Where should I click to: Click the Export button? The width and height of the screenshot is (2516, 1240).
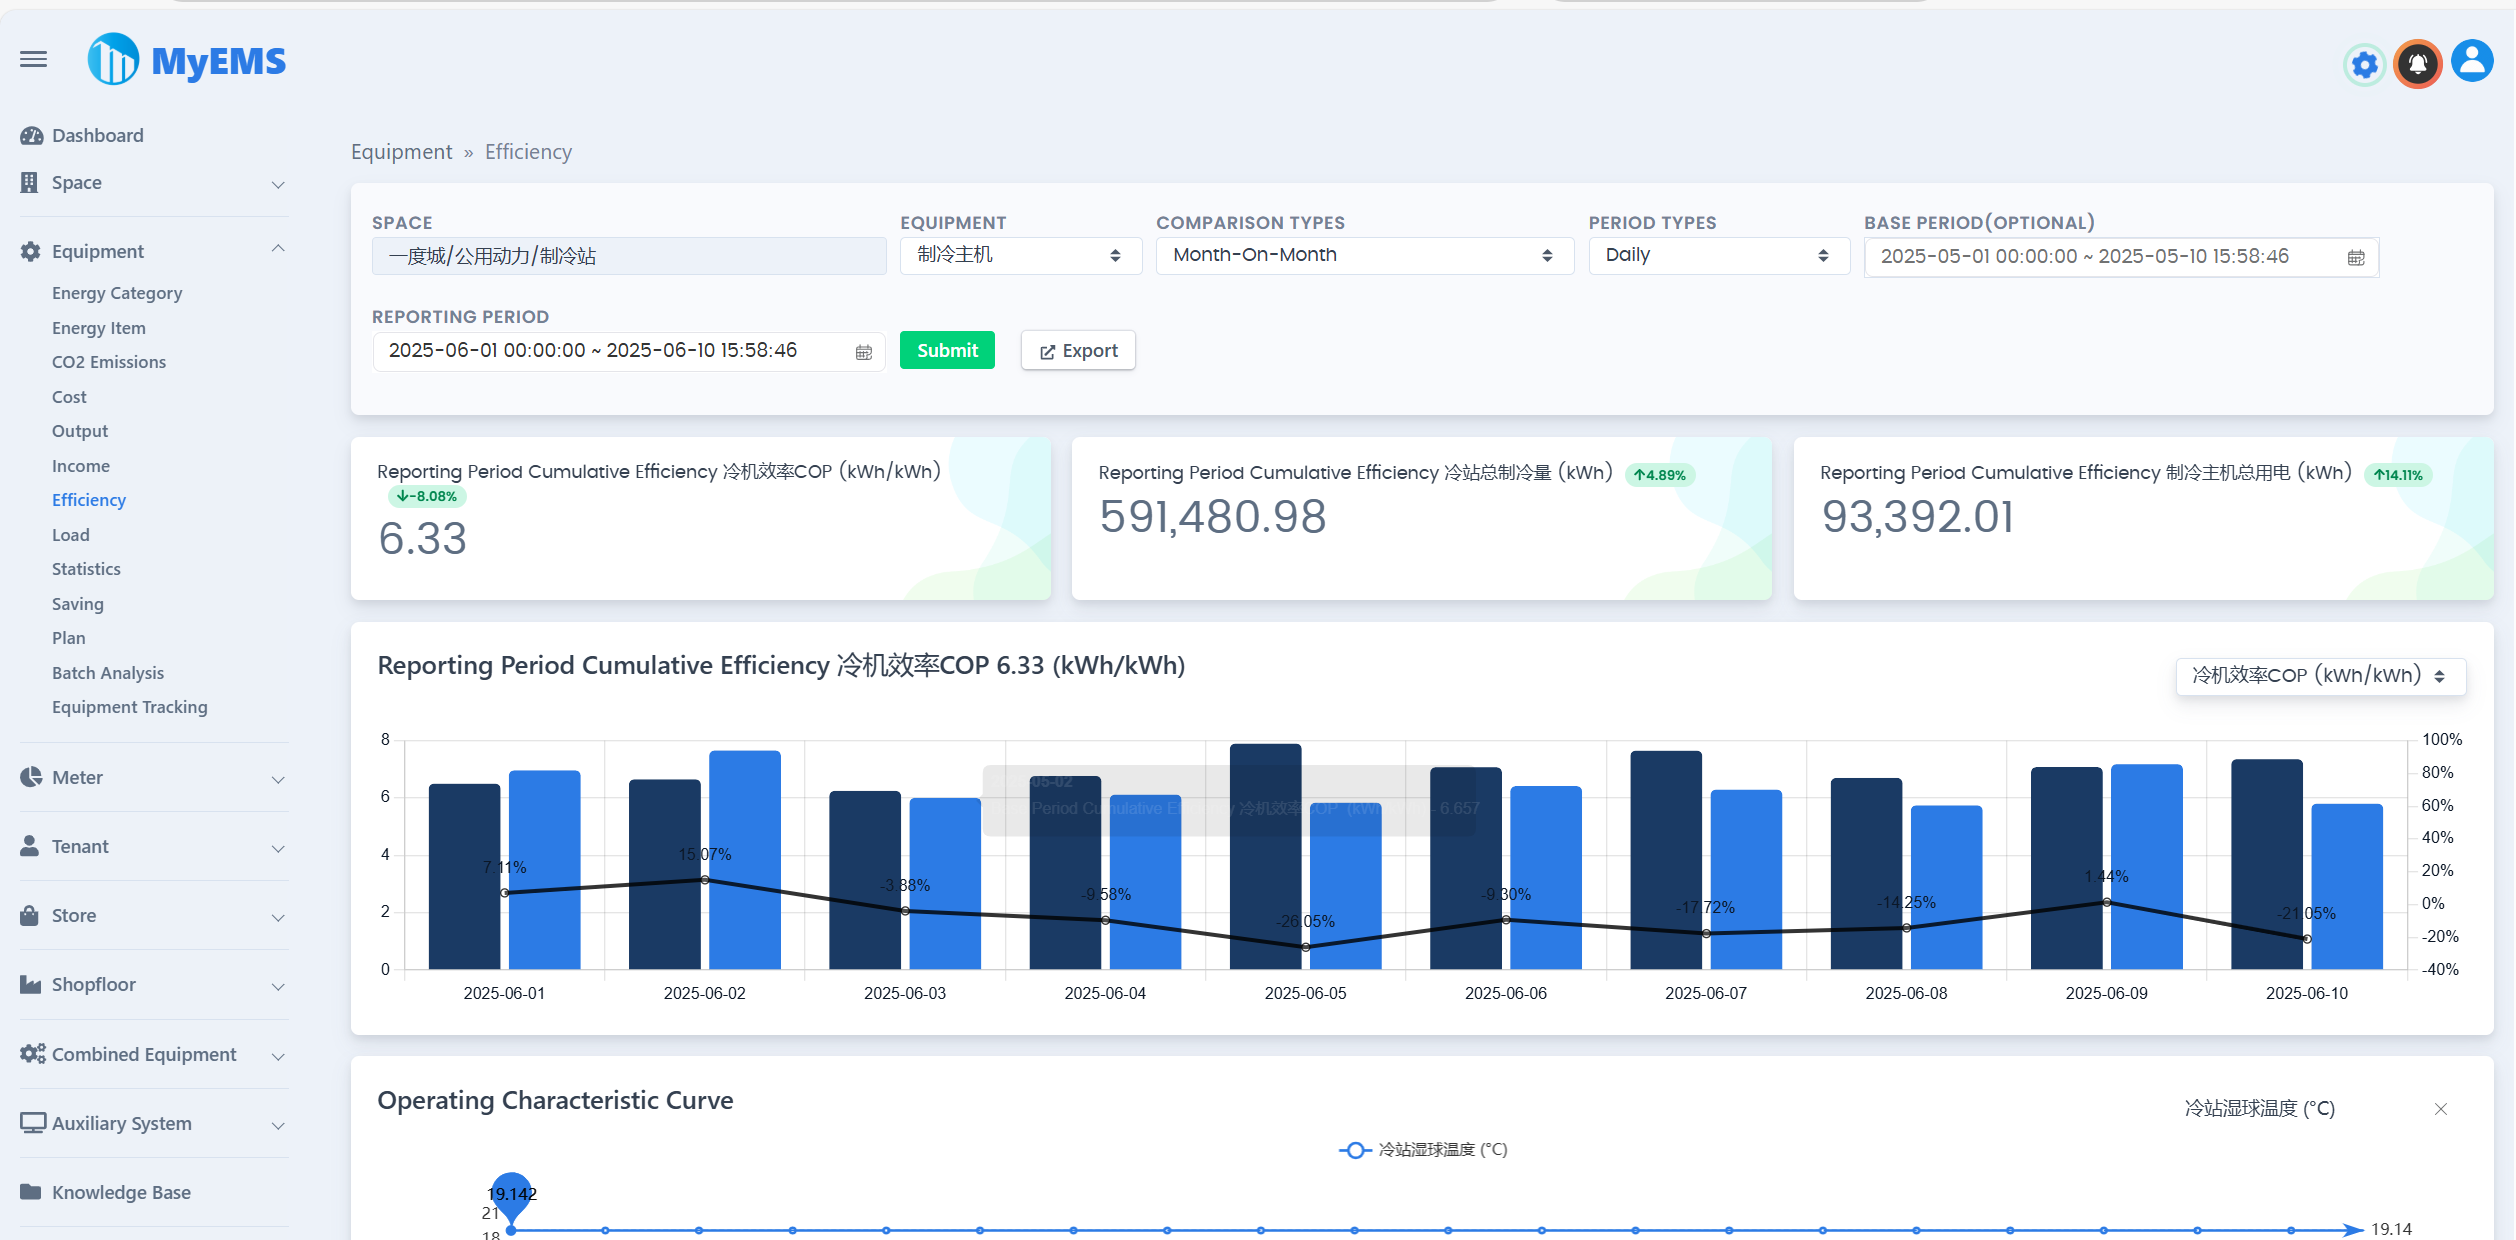1077,351
